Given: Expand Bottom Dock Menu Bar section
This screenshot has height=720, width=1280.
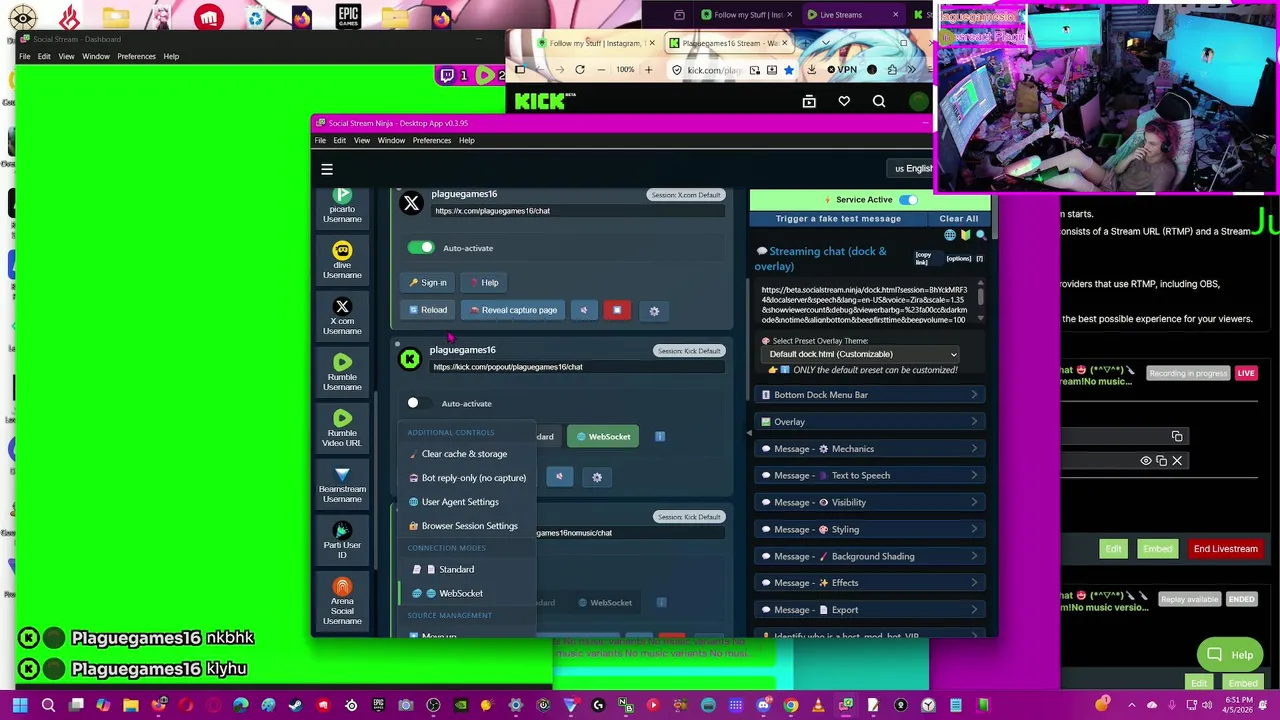Looking at the screenshot, I should [x=869, y=395].
